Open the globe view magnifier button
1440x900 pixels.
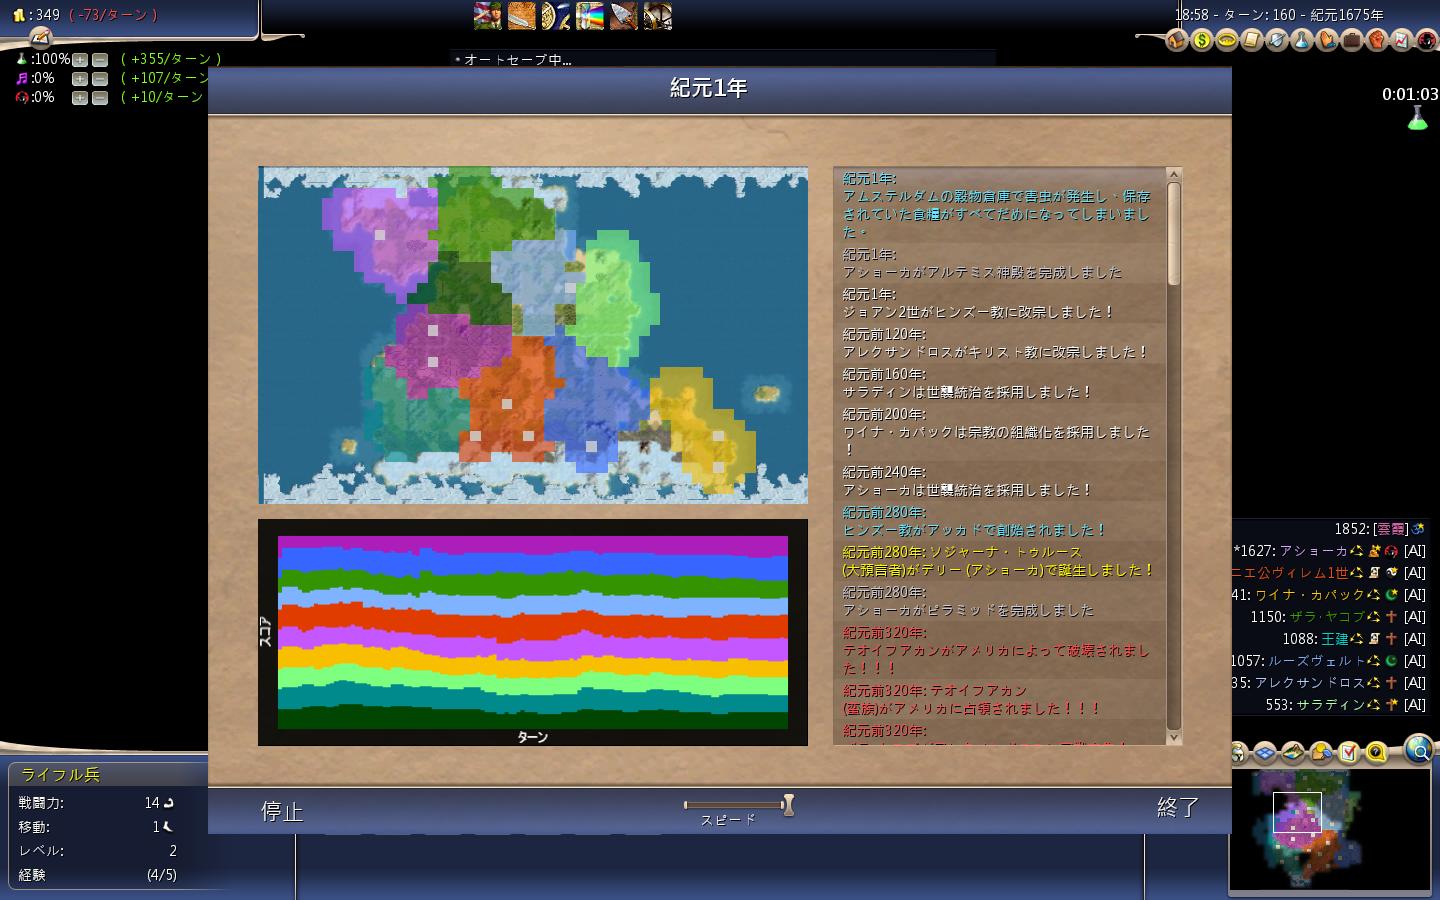pos(1418,749)
